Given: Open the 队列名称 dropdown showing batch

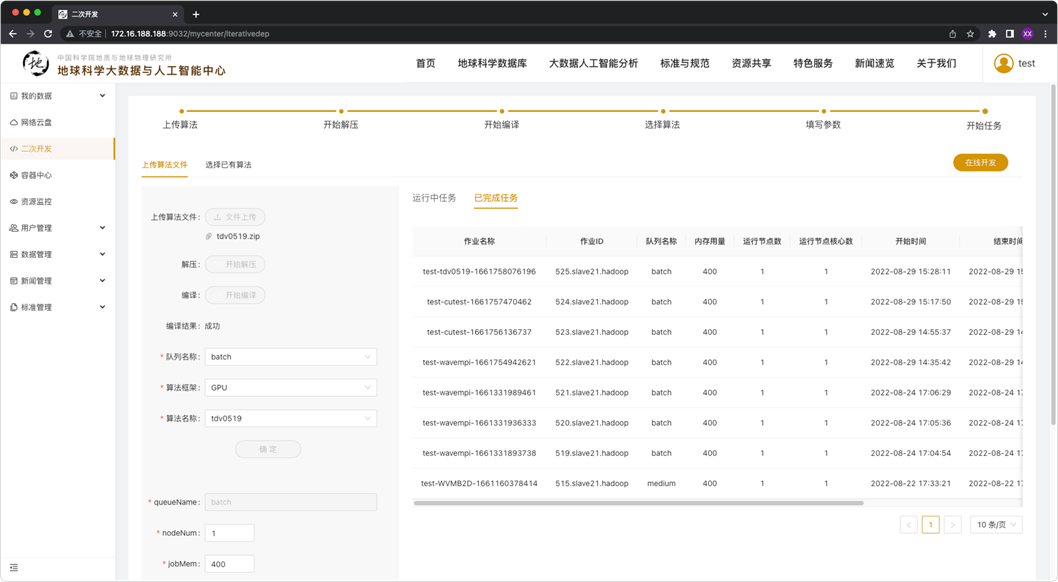Looking at the screenshot, I should coord(290,357).
